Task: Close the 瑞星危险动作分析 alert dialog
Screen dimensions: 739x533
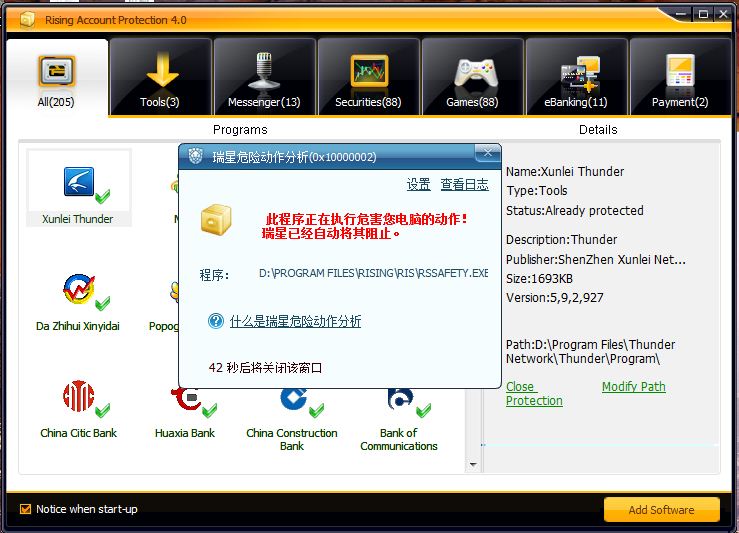Action: [x=488, y=153]
